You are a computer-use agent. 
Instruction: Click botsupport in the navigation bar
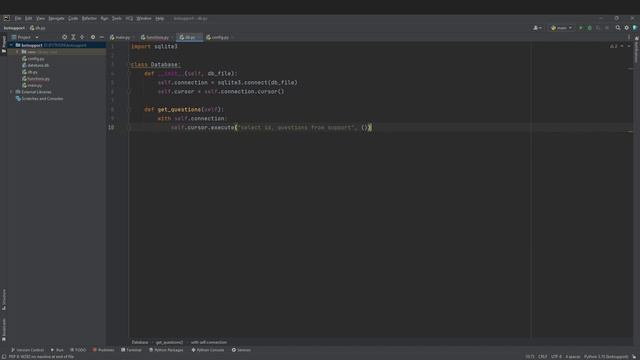coord(14,28)
